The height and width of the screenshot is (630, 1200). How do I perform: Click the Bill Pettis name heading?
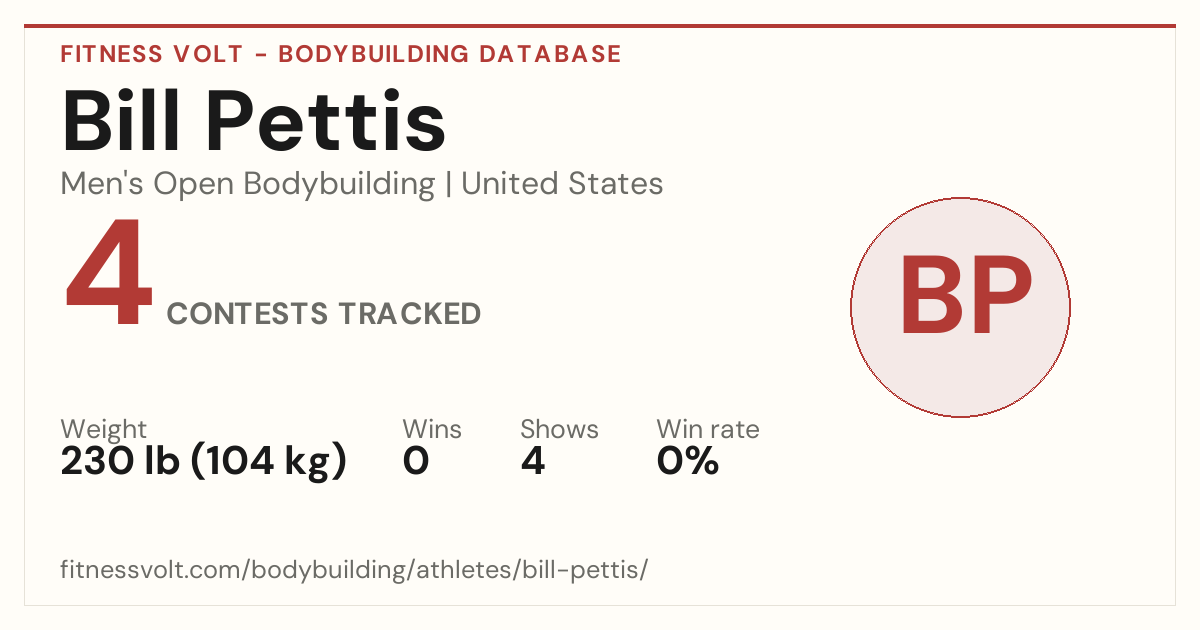click(253, 121)
